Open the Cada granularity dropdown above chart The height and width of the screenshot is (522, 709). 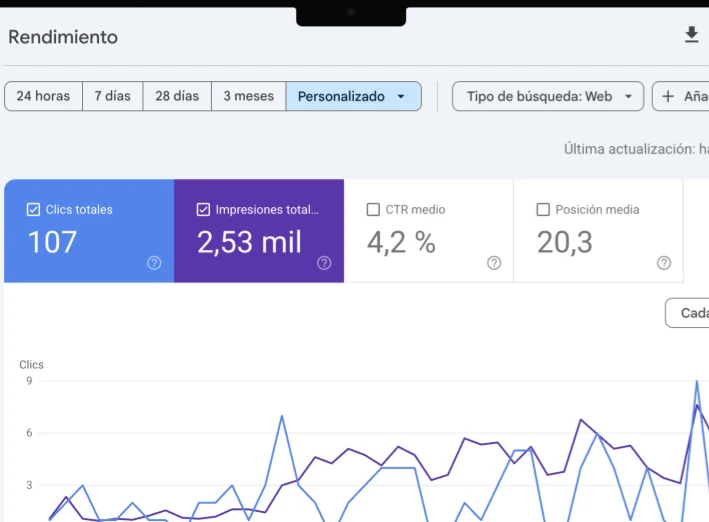pyautogui.click(x=687, y=313)
